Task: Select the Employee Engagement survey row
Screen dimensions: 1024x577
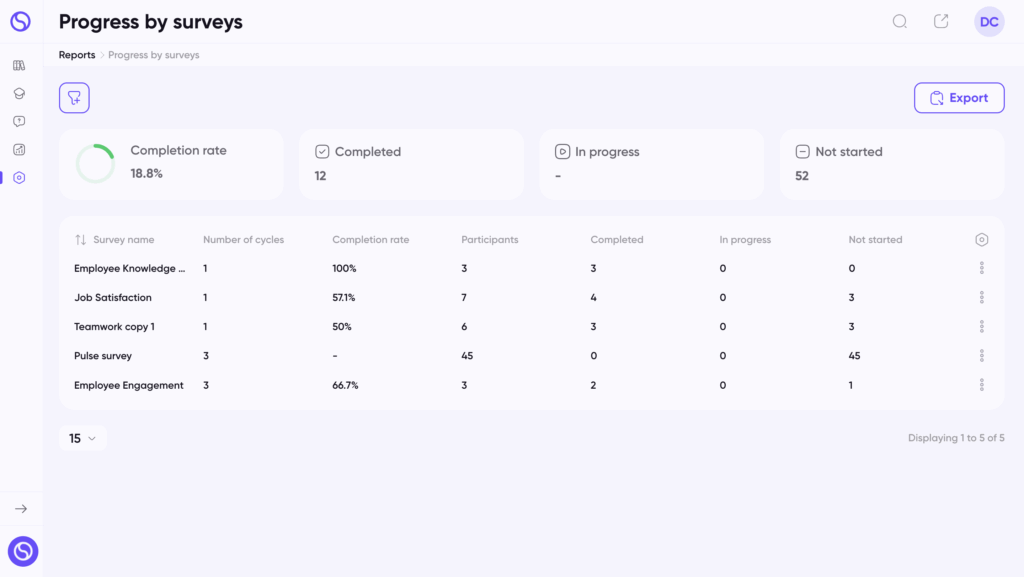Action: (531, 385)
